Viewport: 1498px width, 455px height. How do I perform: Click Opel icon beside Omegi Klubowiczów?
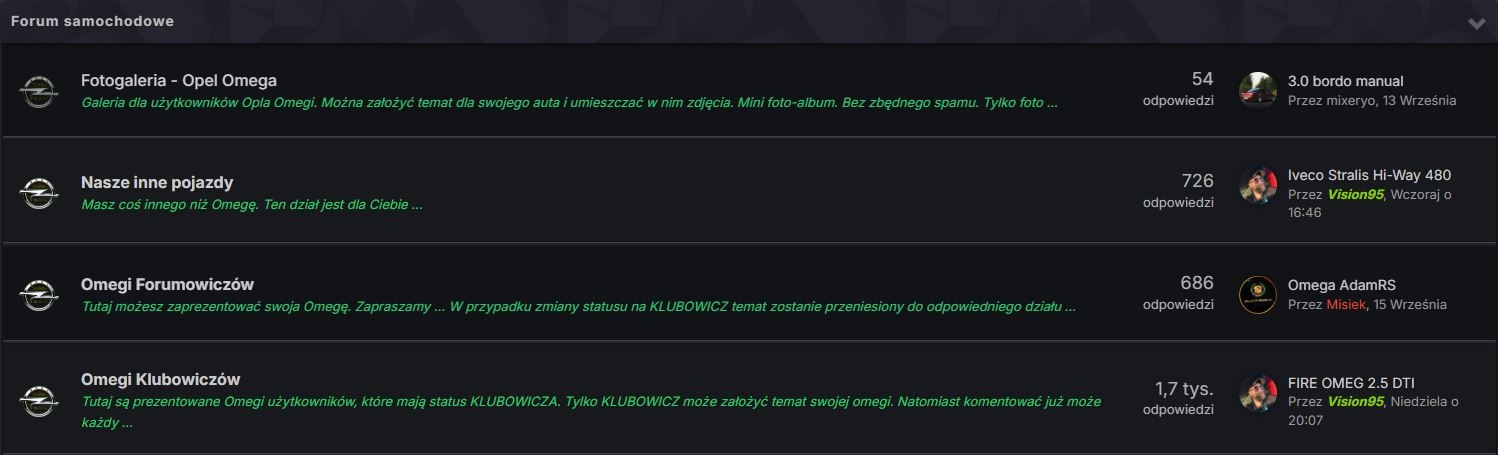[39, 400]
